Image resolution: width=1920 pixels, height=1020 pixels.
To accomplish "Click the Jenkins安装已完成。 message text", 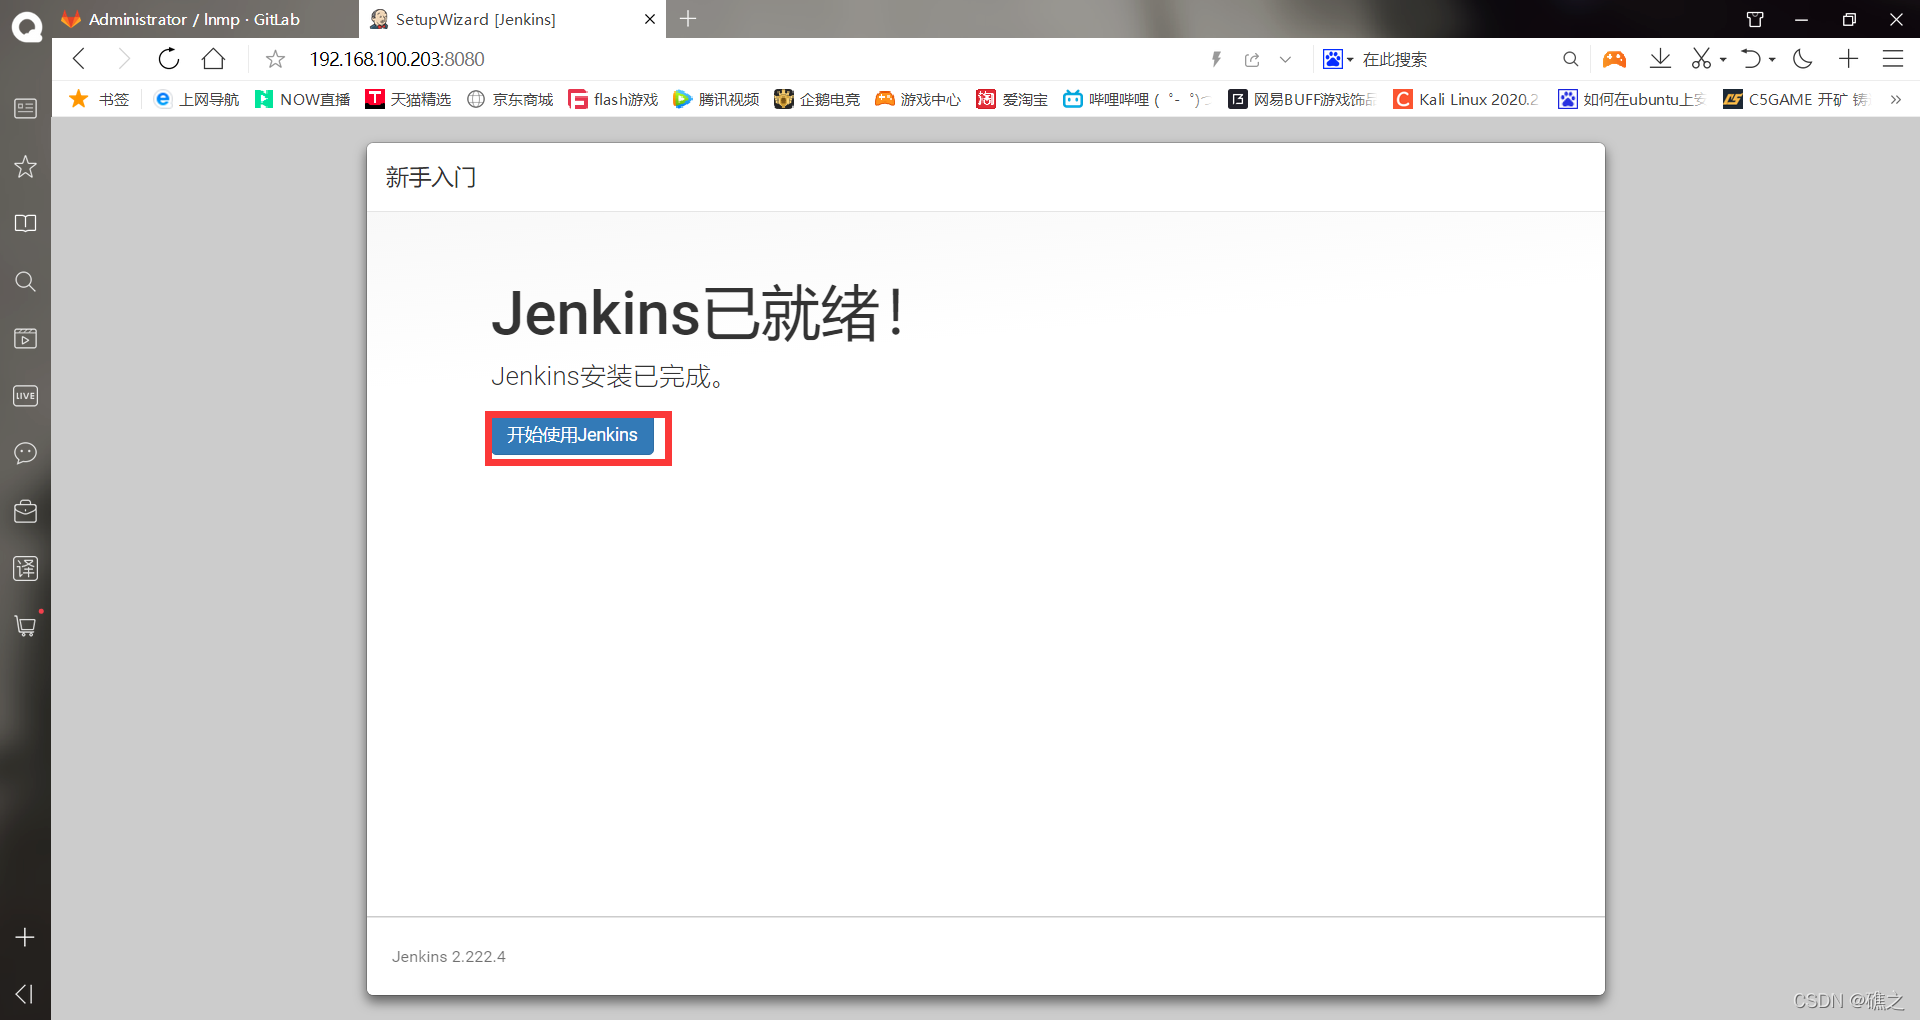I will (607, 377).
